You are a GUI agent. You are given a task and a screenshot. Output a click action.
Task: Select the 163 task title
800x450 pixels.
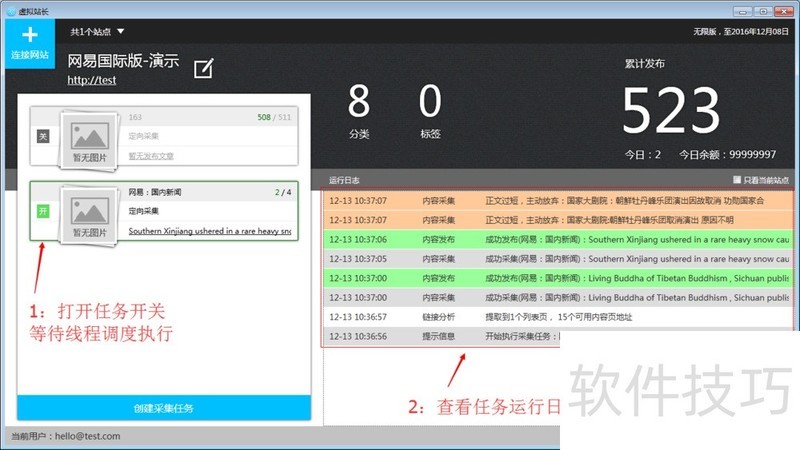(135, 117)
